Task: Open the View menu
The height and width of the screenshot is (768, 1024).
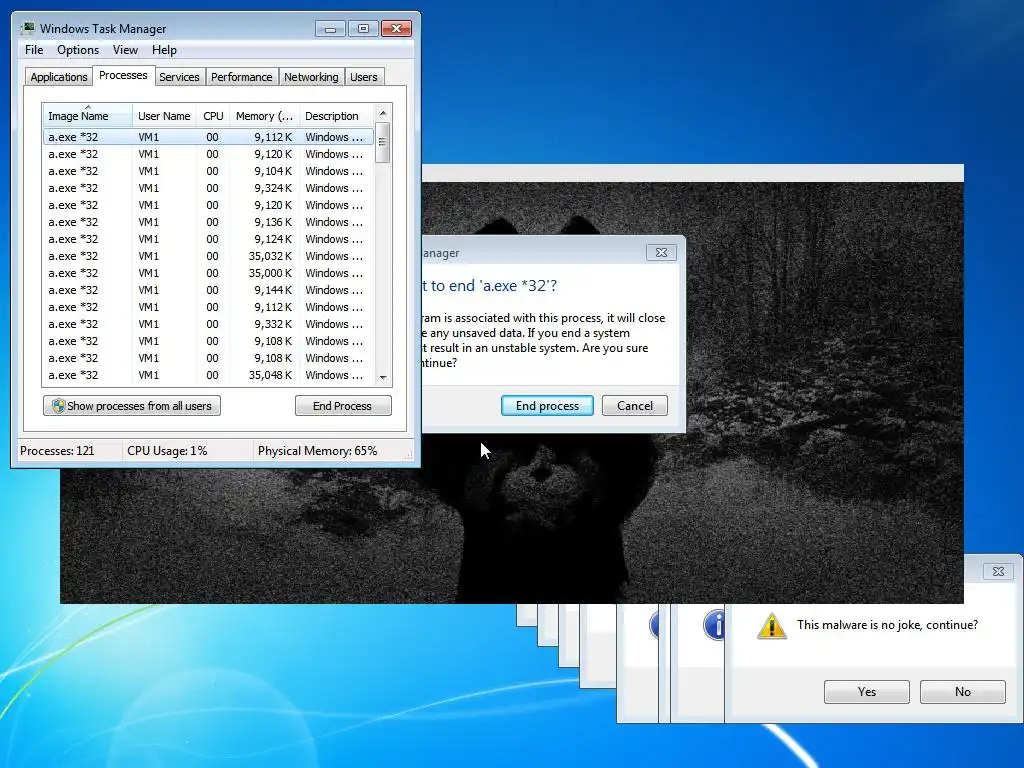Action: point(125,50)
